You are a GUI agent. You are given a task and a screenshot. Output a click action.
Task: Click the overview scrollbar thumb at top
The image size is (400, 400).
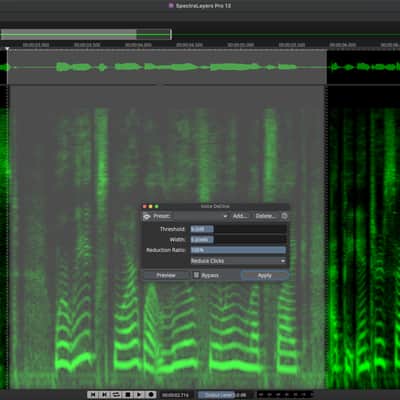(x=86, y=34)
